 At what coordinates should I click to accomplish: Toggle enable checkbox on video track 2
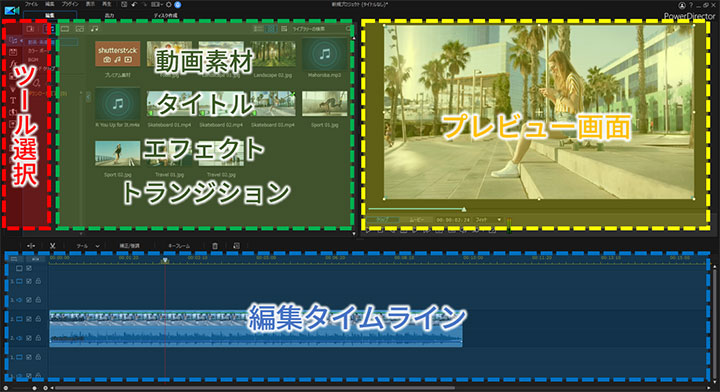[x=29, y=319]
